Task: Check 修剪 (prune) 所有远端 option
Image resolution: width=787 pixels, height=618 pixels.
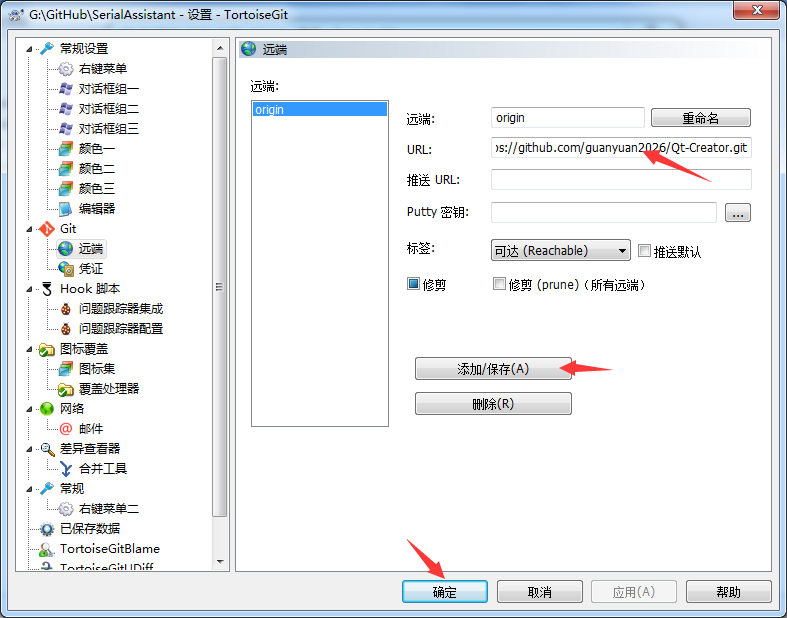Action: pos(499,284)
